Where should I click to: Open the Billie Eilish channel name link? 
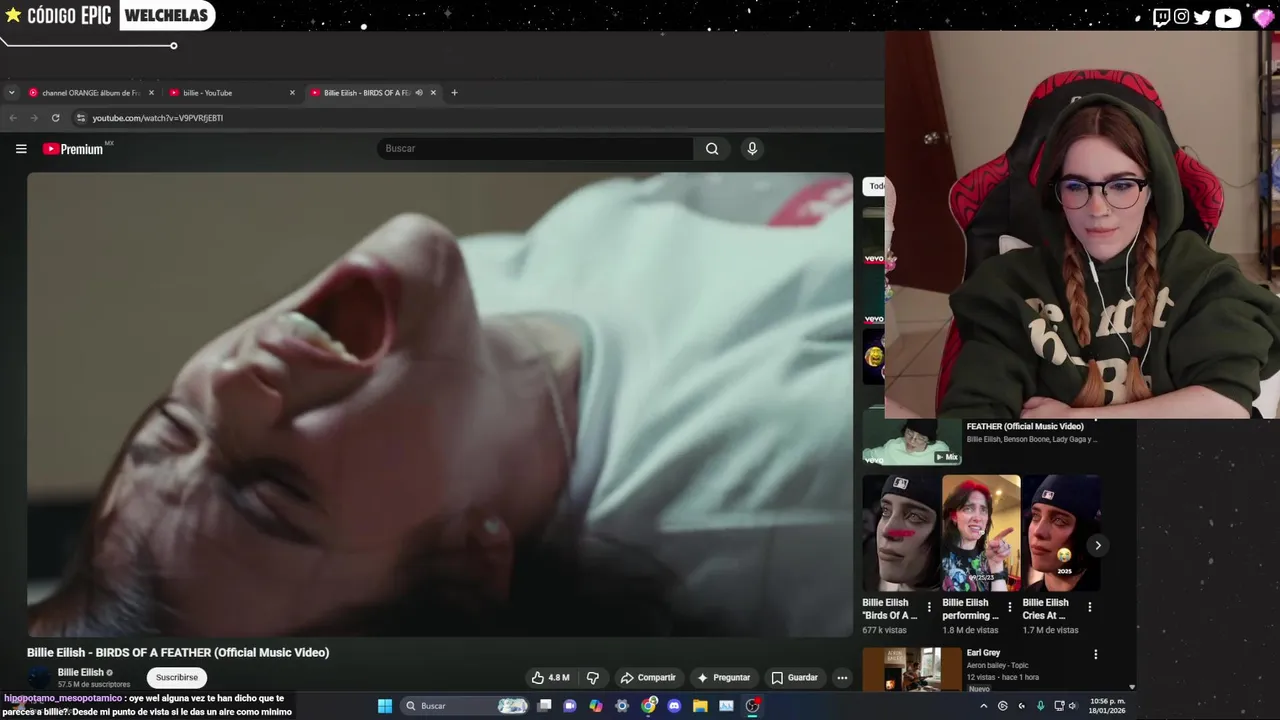pyautogui.click(x=81, y=672)
